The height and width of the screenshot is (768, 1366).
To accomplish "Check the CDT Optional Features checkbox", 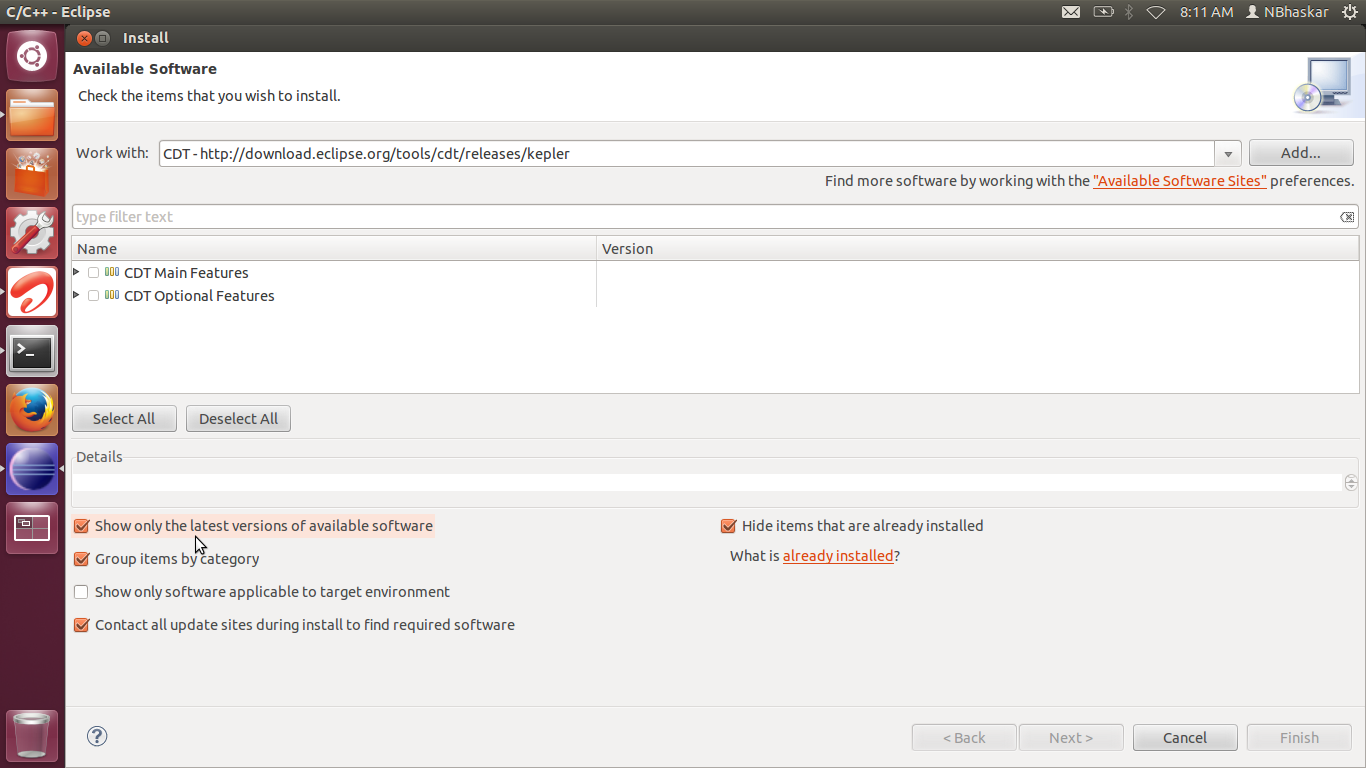I will click(x=93, y=295).
